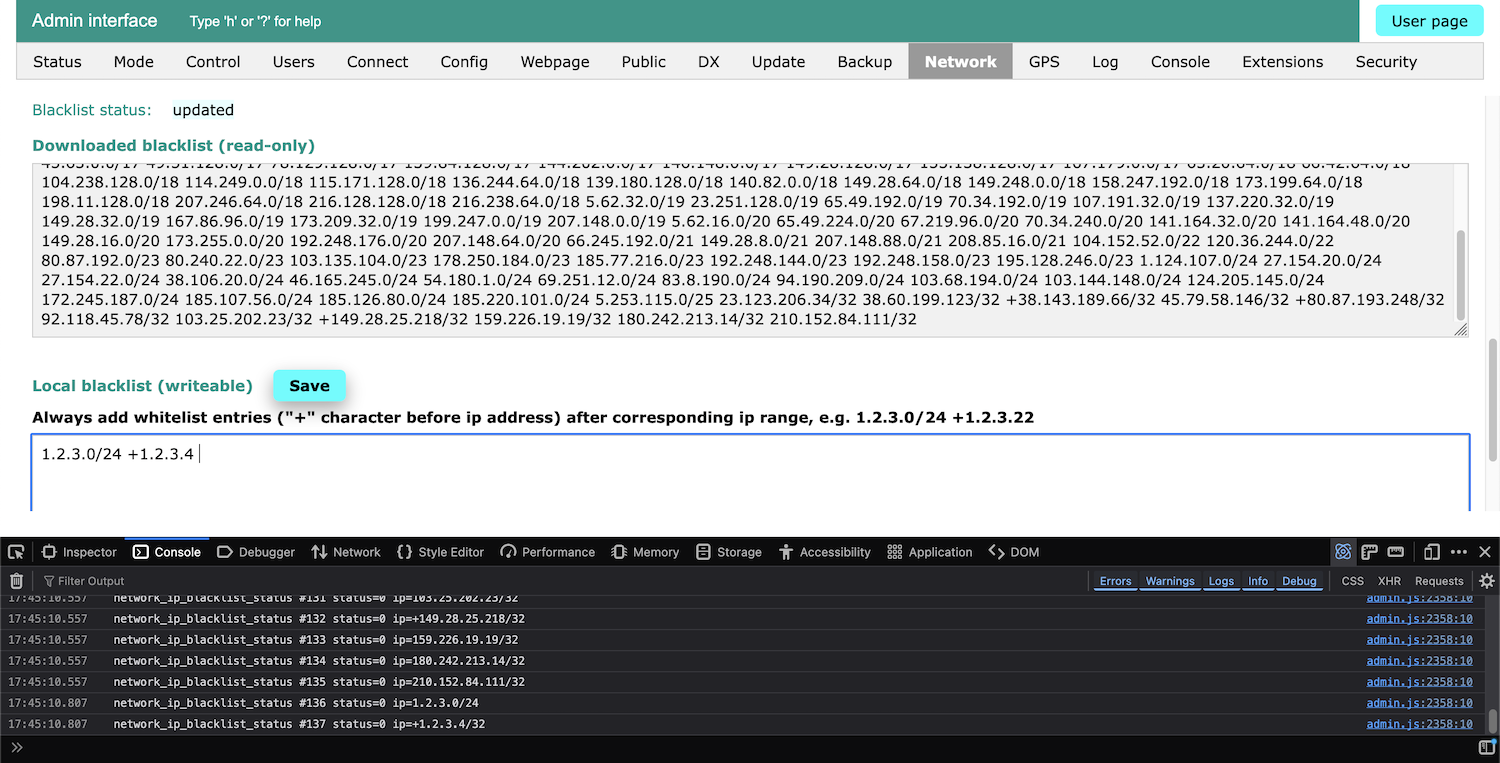Open the Security admin tab

pyautogui.click(x=1385, y=62)
